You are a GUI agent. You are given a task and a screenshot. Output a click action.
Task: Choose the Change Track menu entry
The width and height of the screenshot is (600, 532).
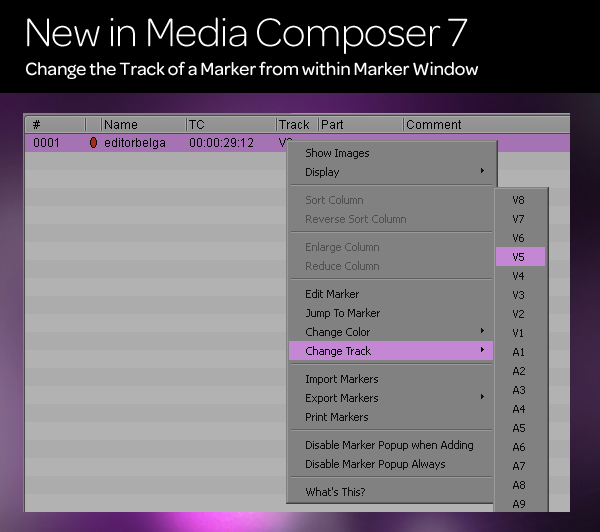(x=391, y=351)
